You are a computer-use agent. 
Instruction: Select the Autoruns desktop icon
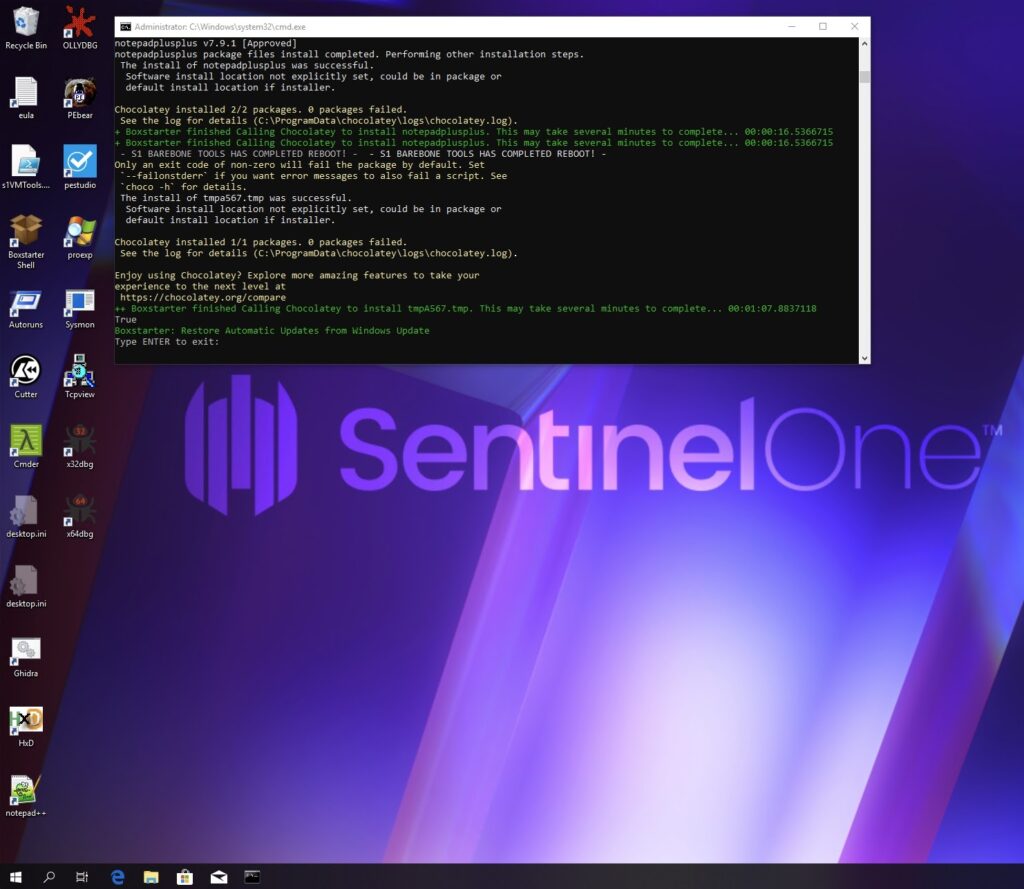(x=26, y=302)
